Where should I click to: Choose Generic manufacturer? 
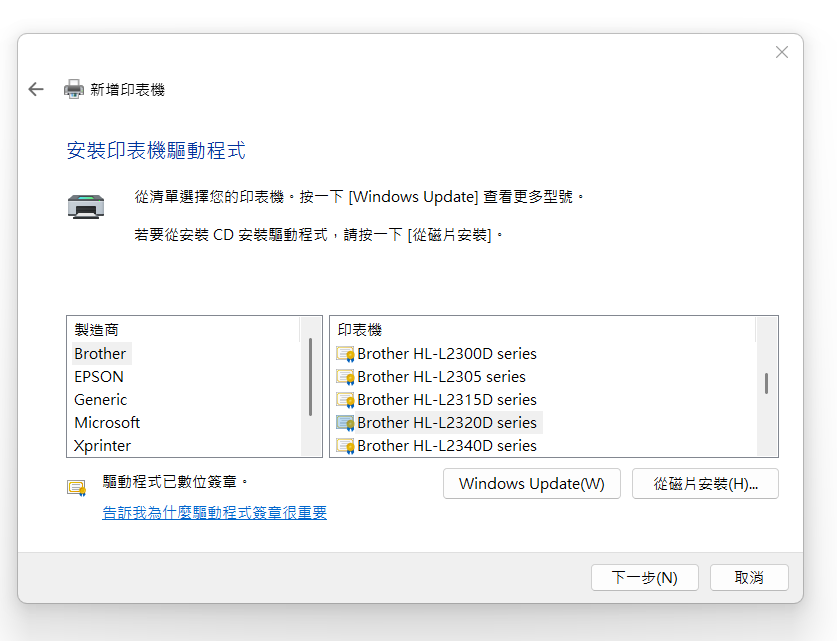tap(100, 400)
